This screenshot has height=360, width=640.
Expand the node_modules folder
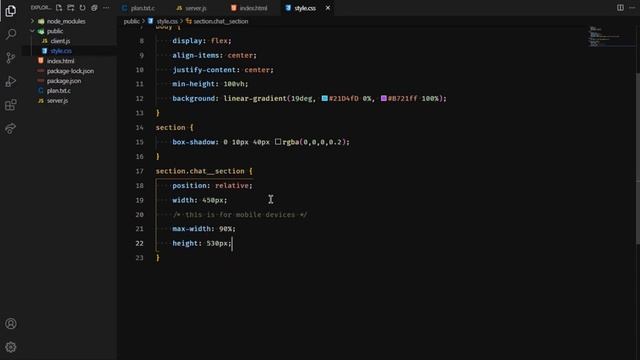[65, 21]
